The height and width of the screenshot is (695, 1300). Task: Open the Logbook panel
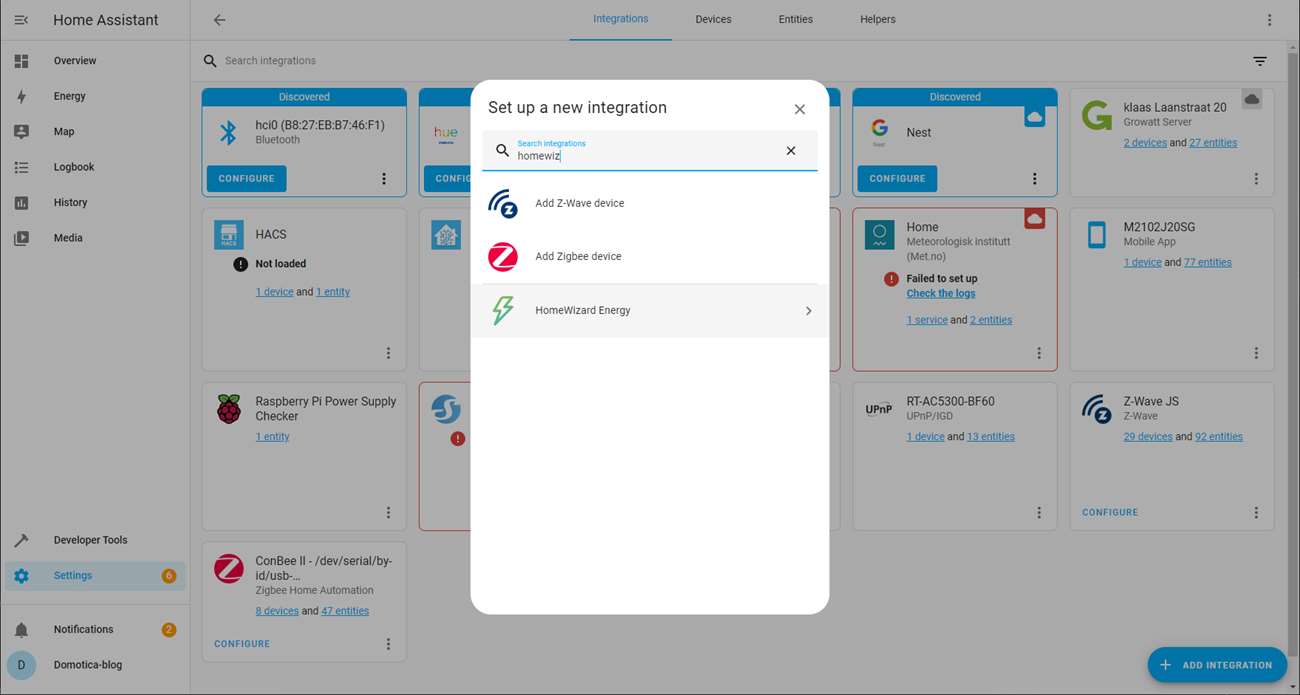pyautogui.click(x=95, y=167)
